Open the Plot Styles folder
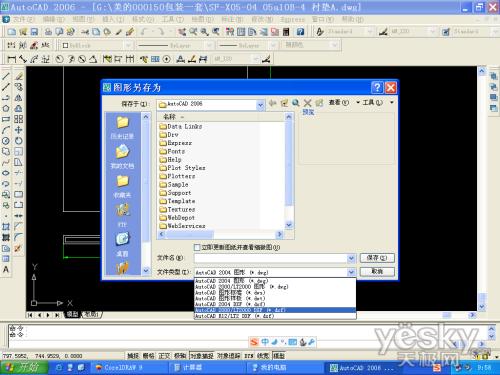 coord(182,168)
